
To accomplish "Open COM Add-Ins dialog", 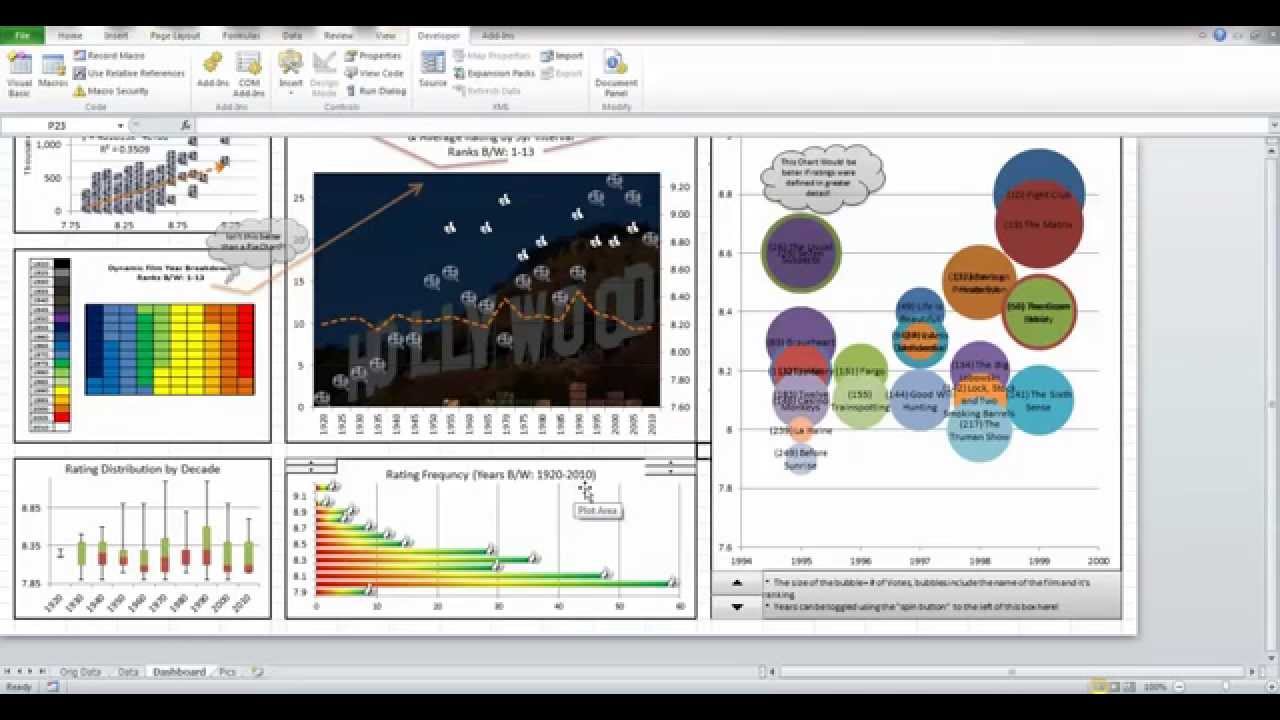I will [249, 74].
